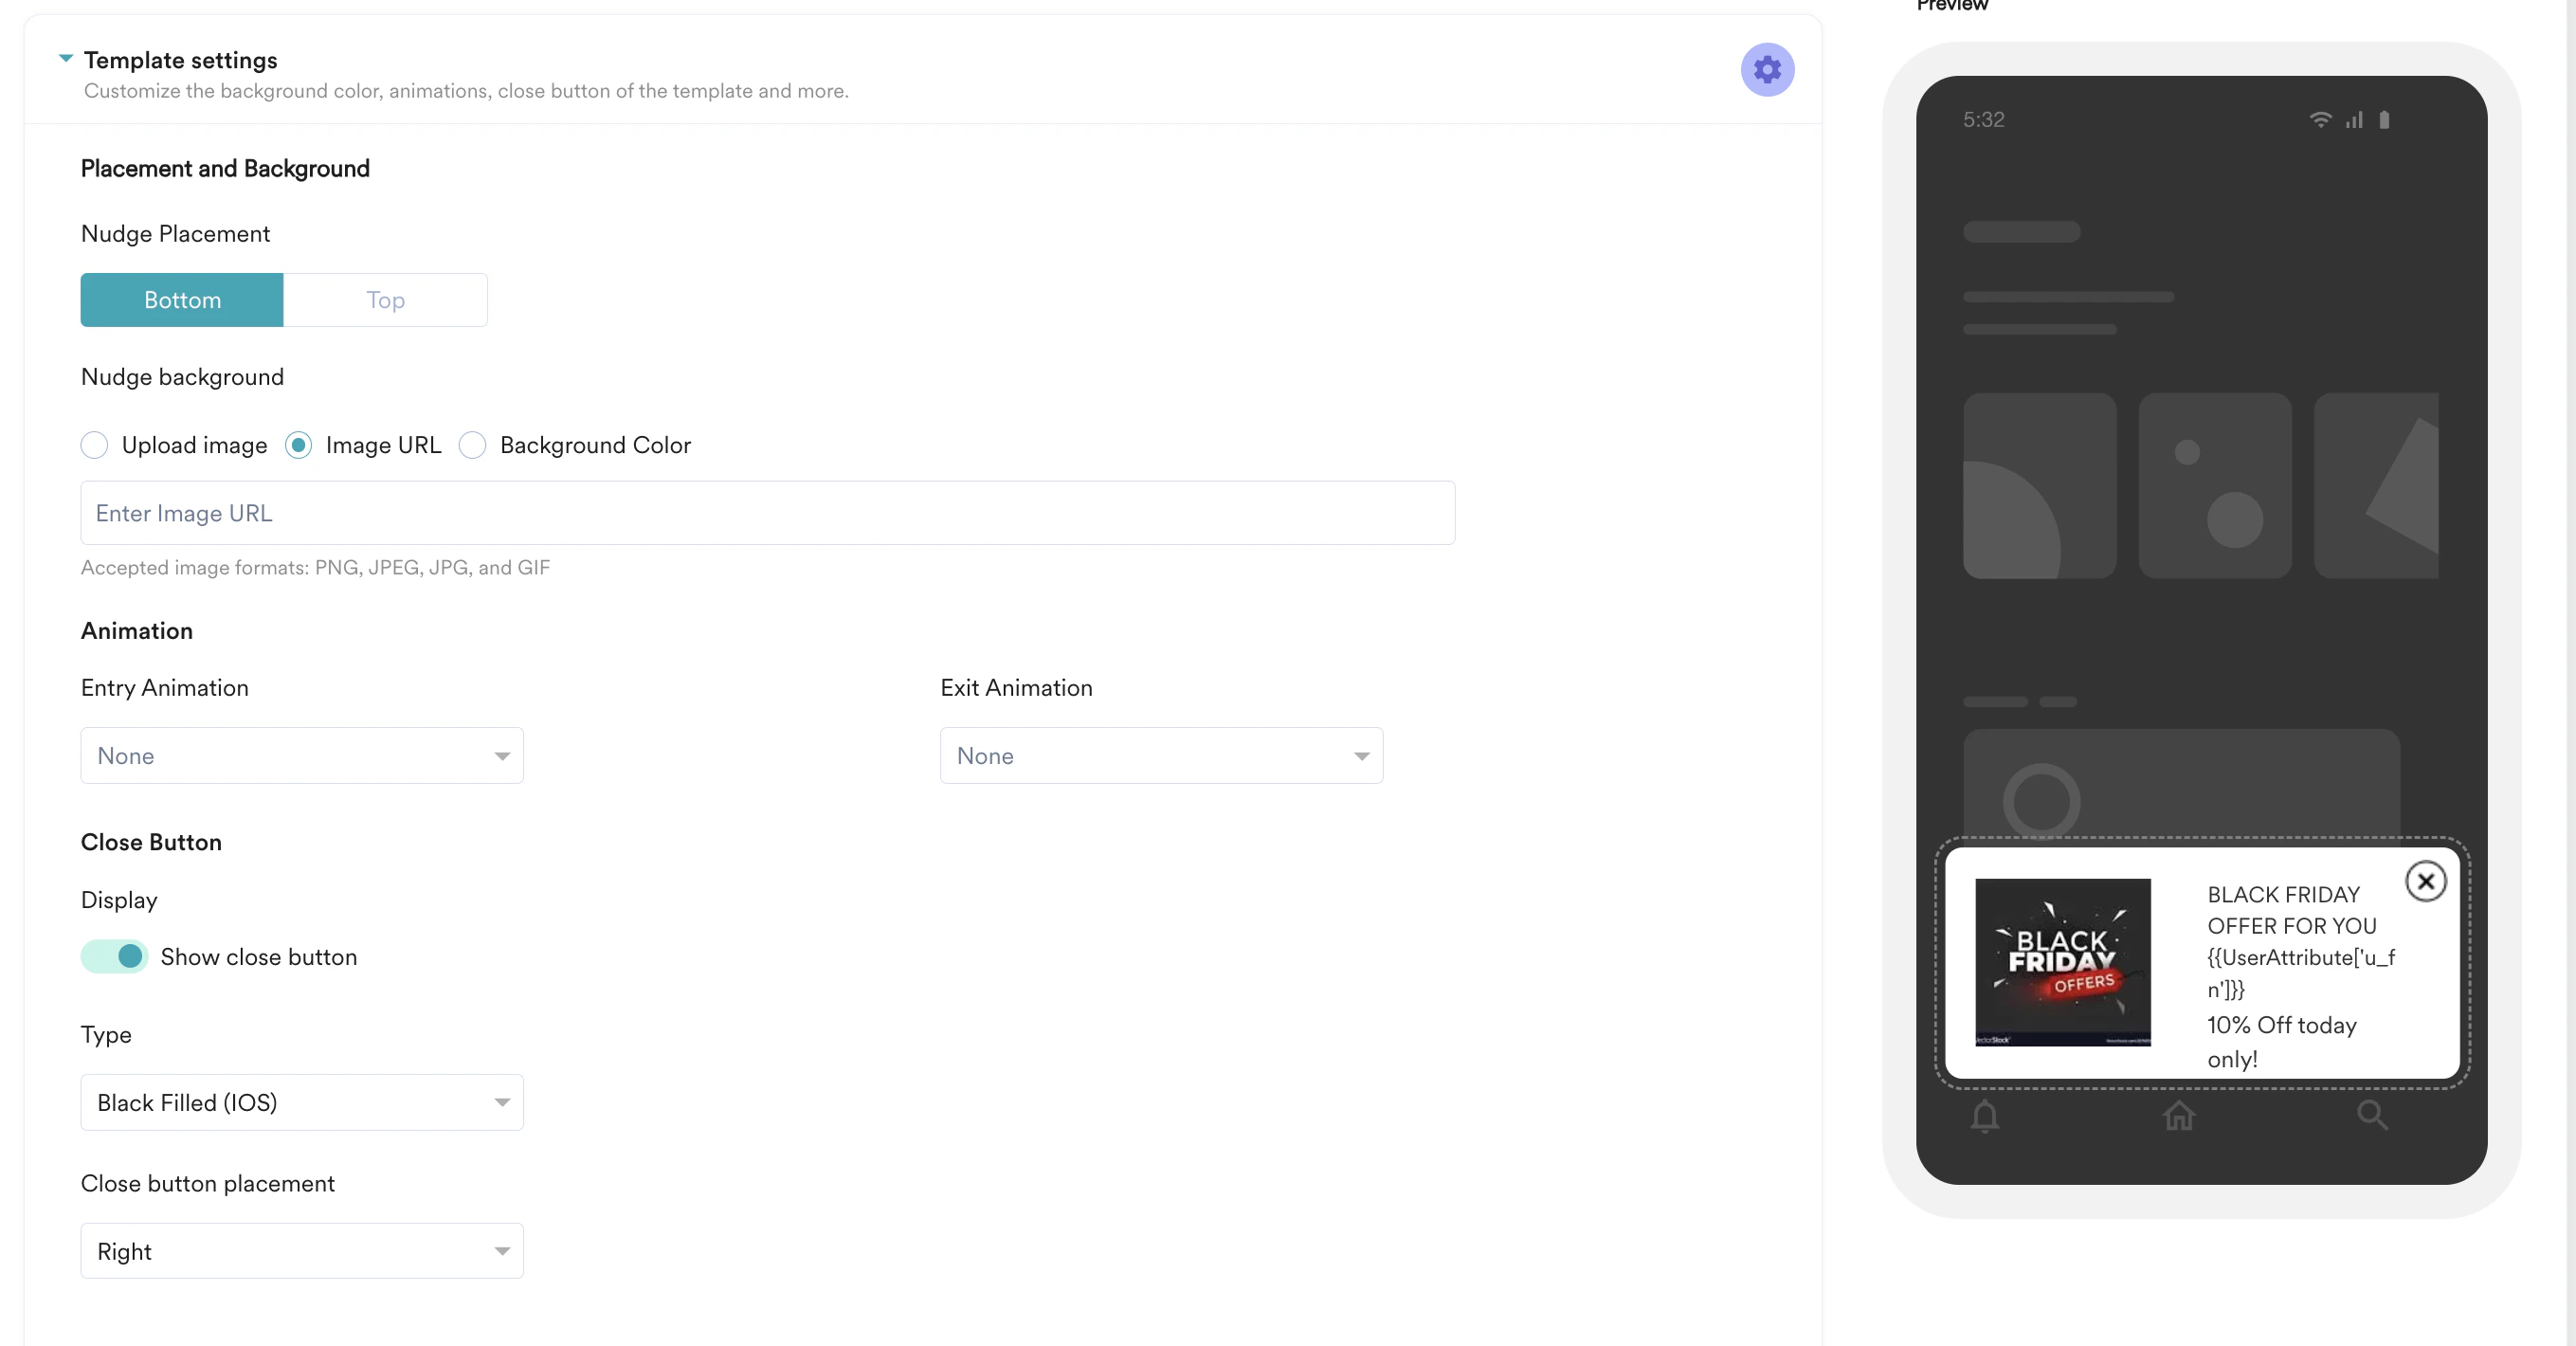Open Close button placement Right dropdown
The height and width of the screenshot is (1346, 2576).
point(301,1250)
